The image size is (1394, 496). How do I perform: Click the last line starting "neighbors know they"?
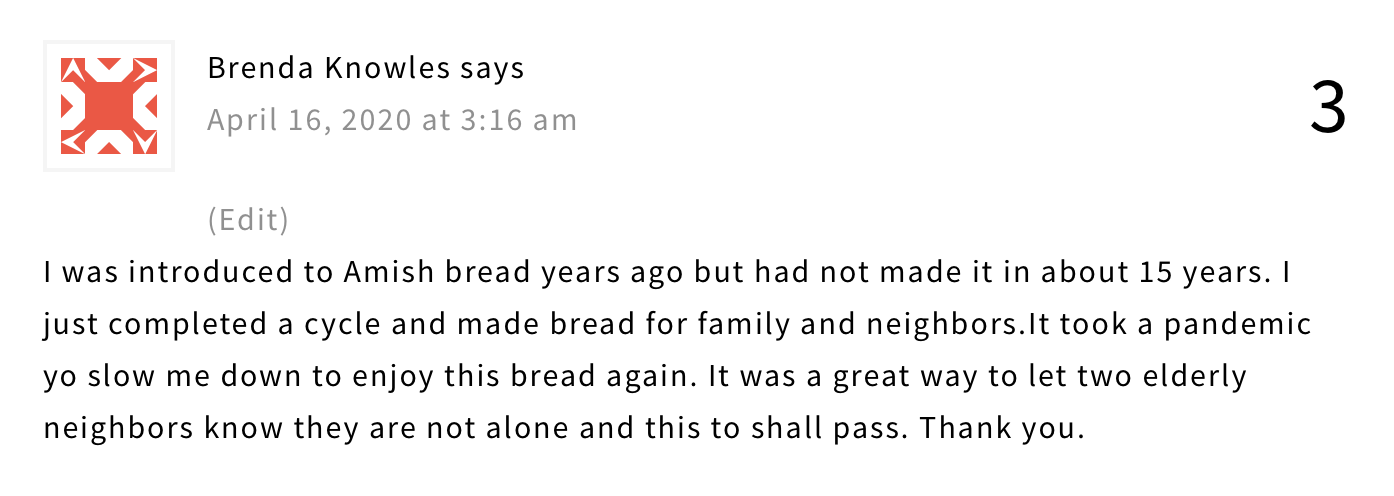(x=564, y=429)
